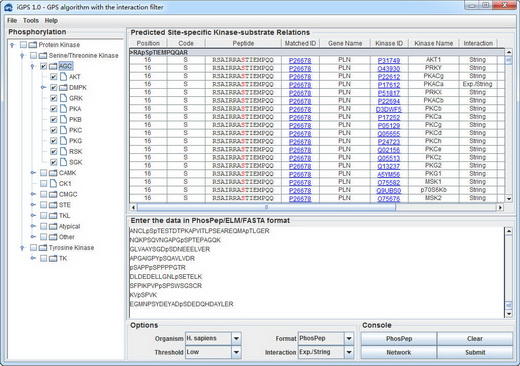This screenshot has height=366, width=520.
Task: Uncheck the PKA kinase checkbox
Action: [53, 109]
